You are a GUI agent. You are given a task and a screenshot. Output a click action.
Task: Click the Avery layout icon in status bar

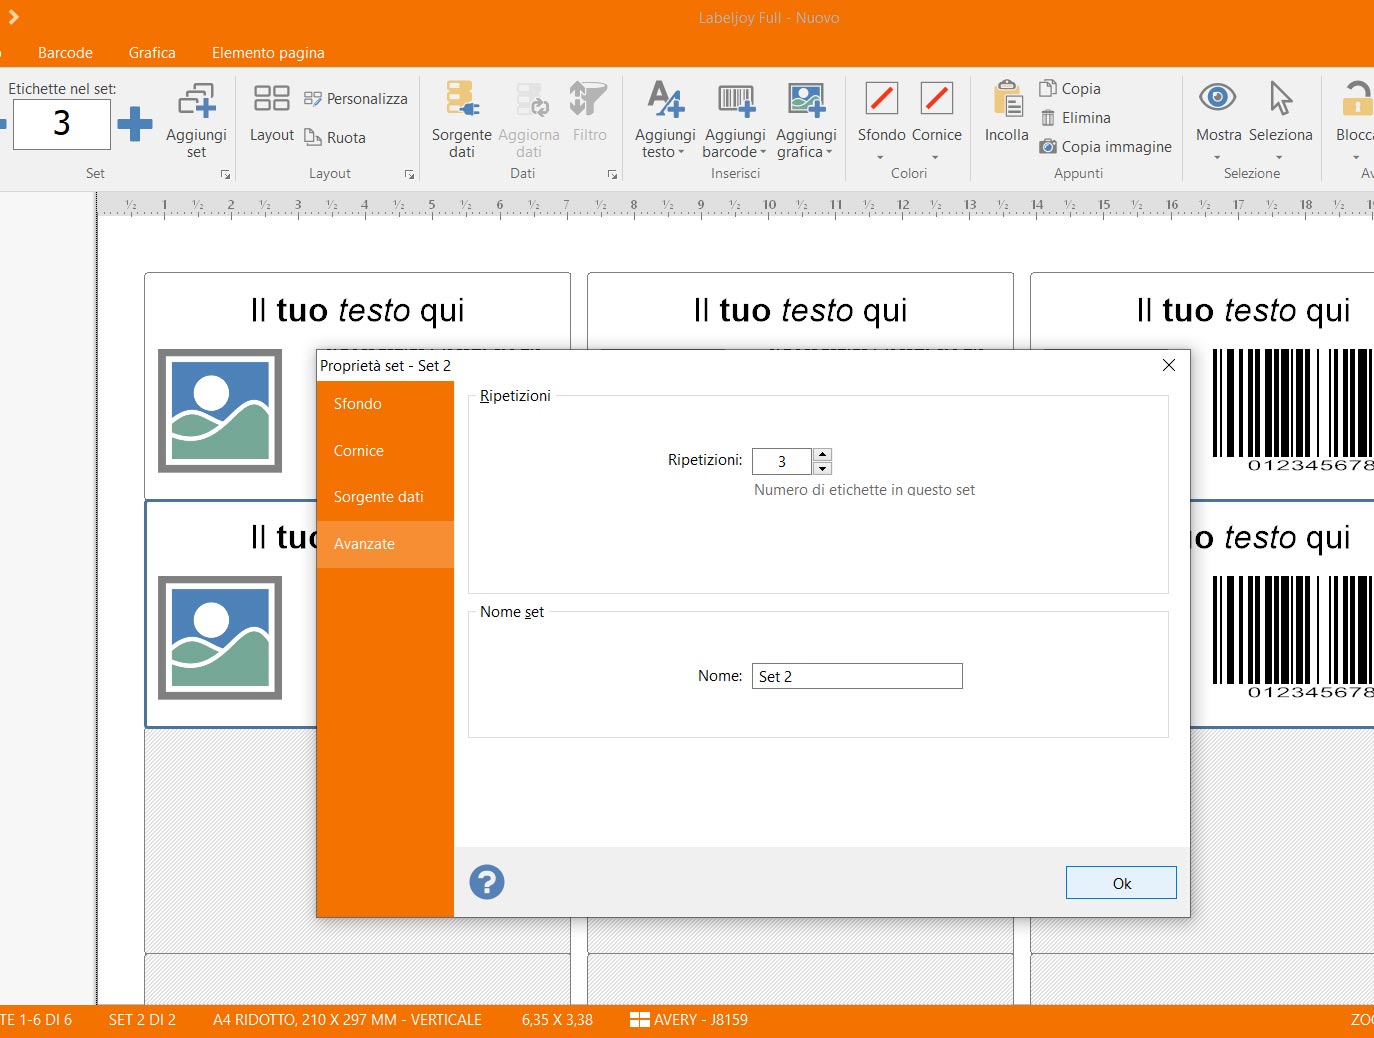click(640, 1020)
